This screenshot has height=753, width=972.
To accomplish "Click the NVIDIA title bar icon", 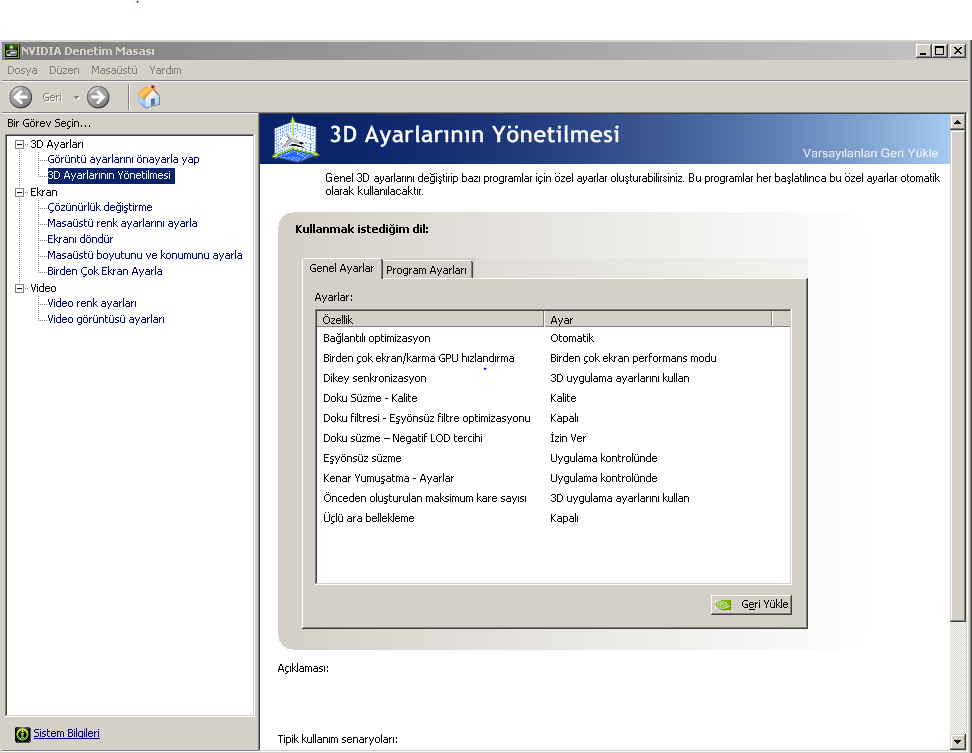I will [x=11, y=51].
